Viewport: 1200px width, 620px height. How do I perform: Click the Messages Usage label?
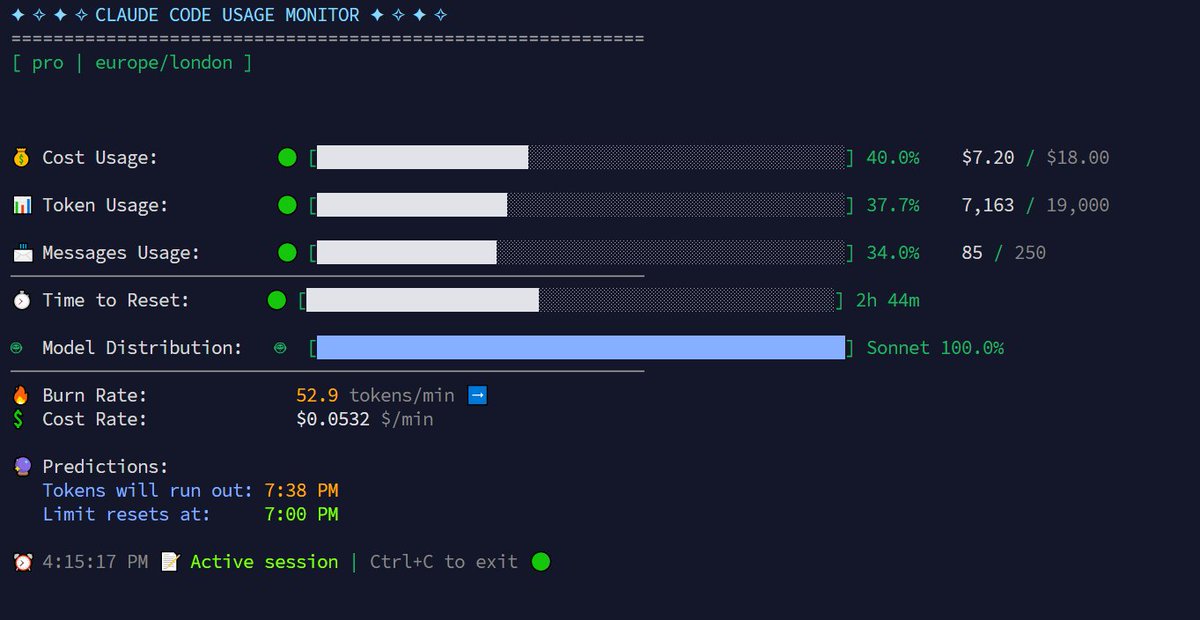tap(121, 253)
